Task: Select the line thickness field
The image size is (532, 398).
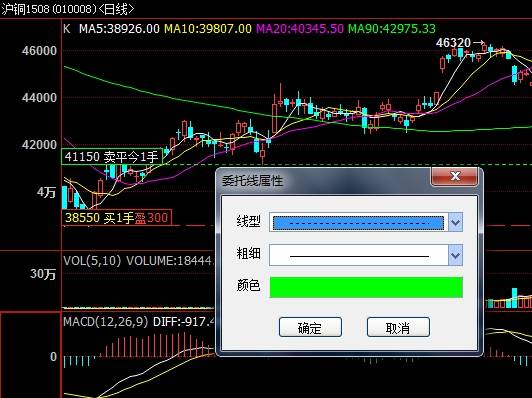Action: [x=359, y=255]
